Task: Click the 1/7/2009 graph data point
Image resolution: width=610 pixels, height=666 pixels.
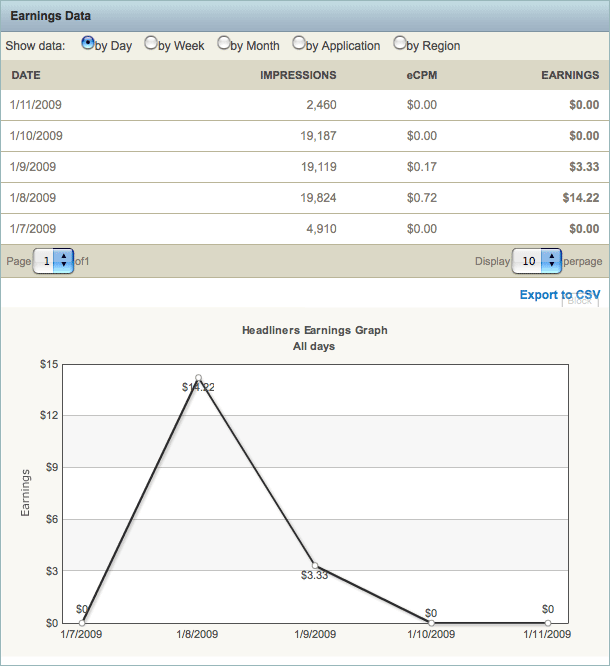Action: [x=82, y=622]
